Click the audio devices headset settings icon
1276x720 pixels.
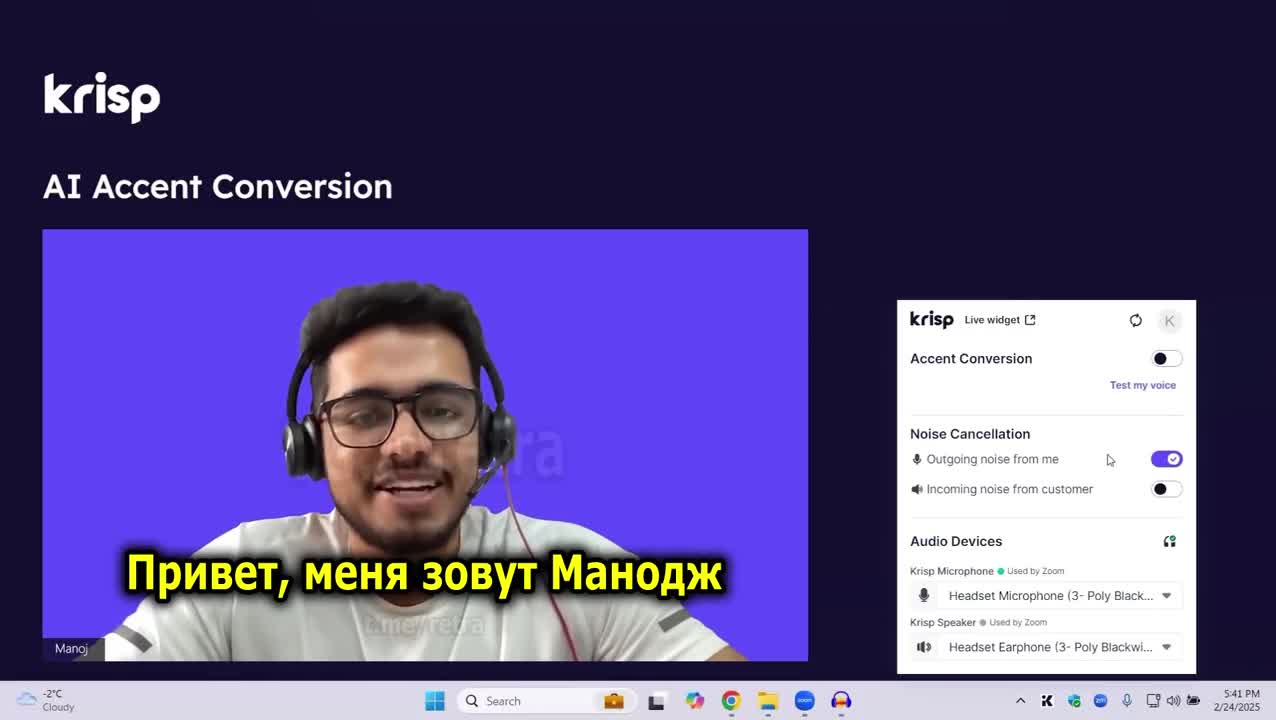tap(1169, 541)
